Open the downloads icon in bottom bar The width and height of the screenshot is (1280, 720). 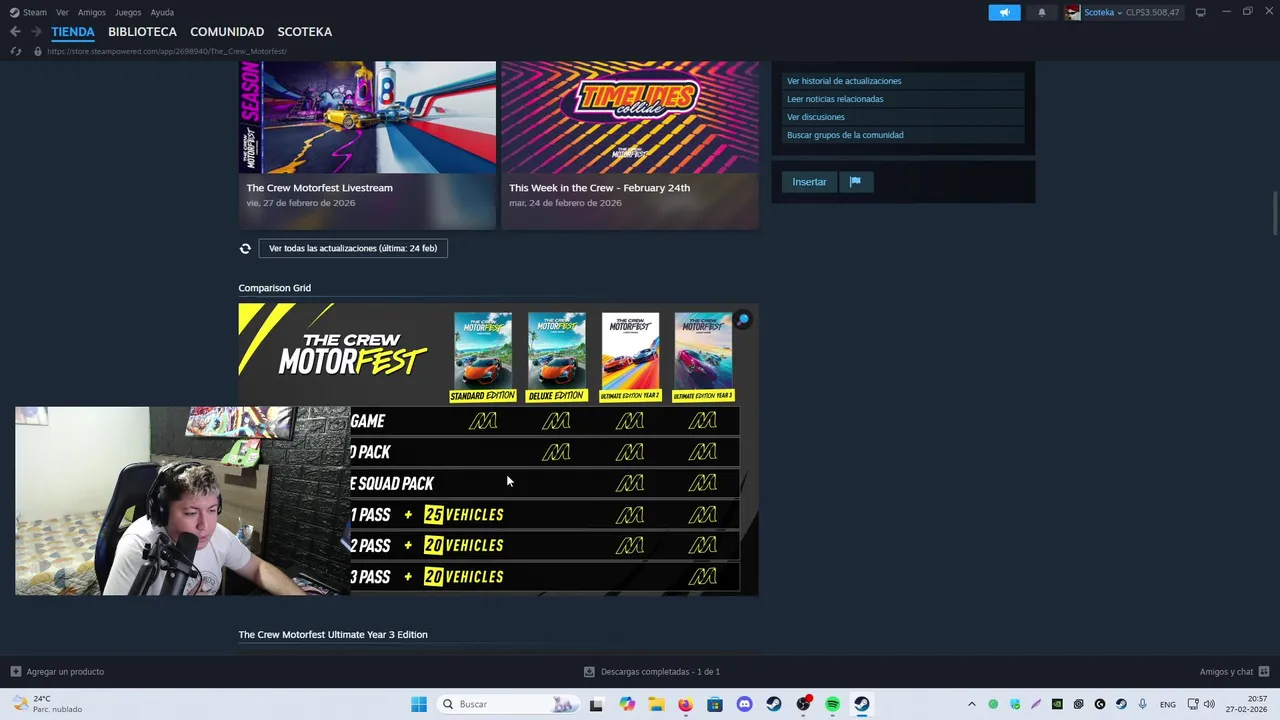(589, 672)
